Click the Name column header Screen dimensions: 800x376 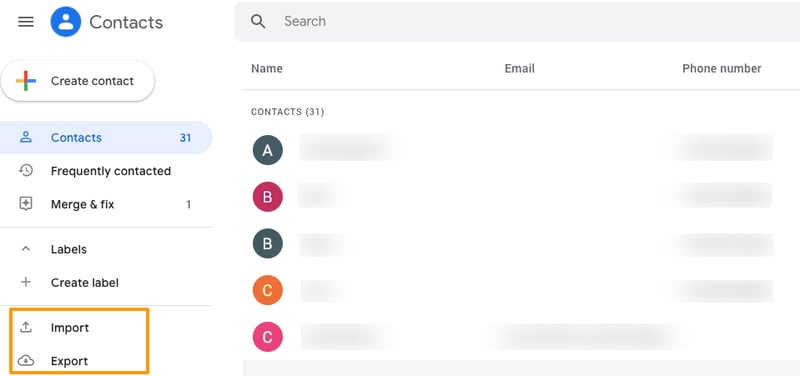click(267, 68)
